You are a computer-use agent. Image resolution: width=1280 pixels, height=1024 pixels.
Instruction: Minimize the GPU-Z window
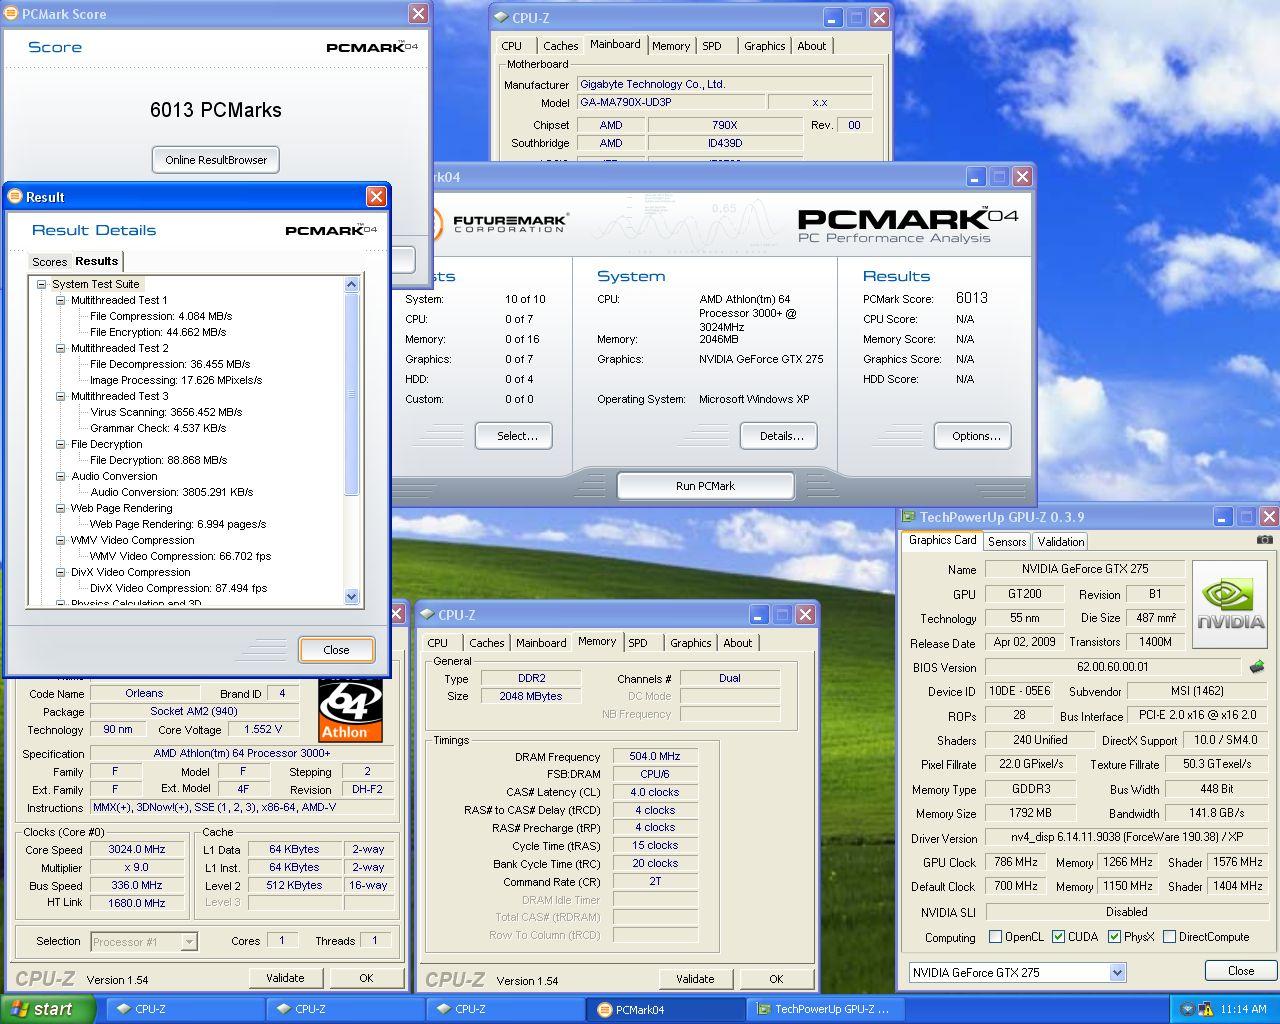tap(1223, 517)
